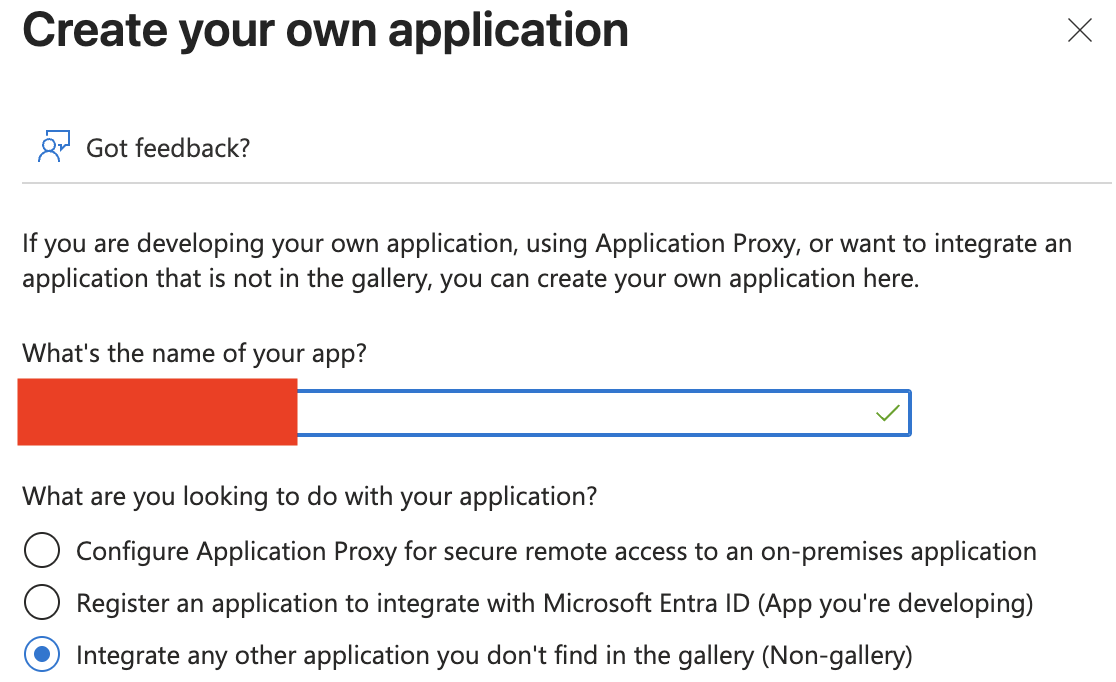The image size is (1116, 682).
Task: Click the '(Non-gallery)' text at option end
Action: [837, 656]
